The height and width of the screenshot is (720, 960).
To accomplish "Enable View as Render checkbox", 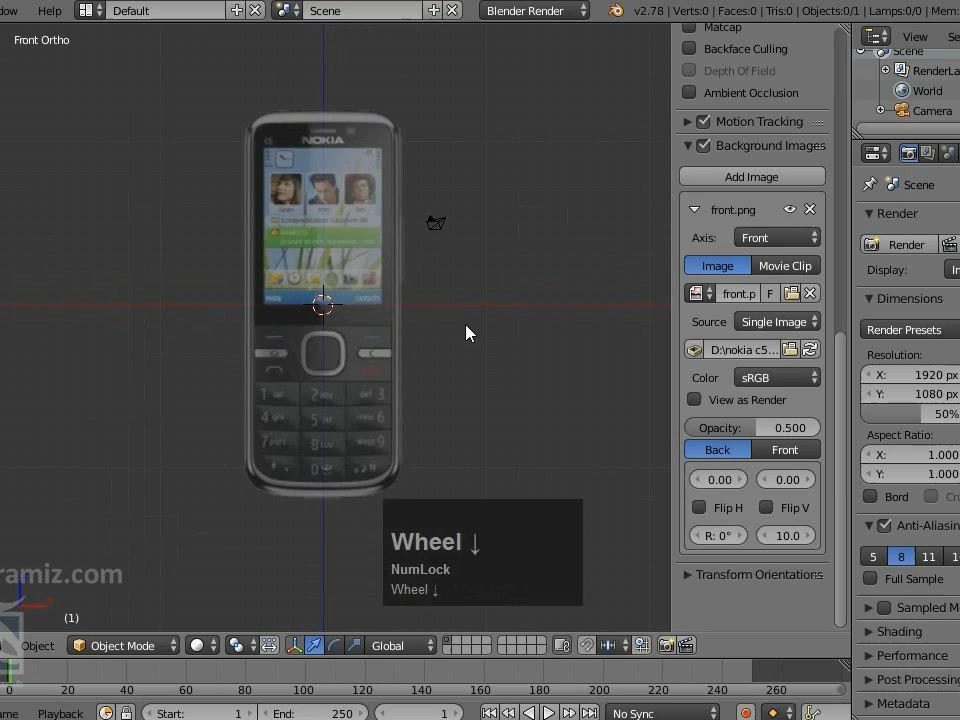I will [694, 400].
